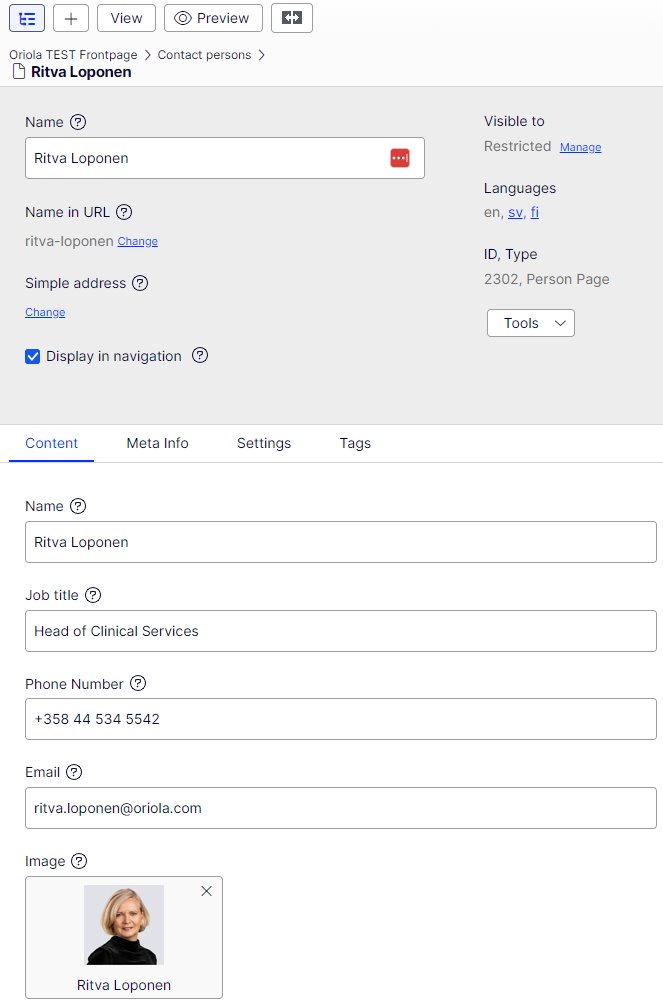The height and width of the screenshot is (1001, 663).
Task: Click the Restricted visibility text
Action: (518, 146)
